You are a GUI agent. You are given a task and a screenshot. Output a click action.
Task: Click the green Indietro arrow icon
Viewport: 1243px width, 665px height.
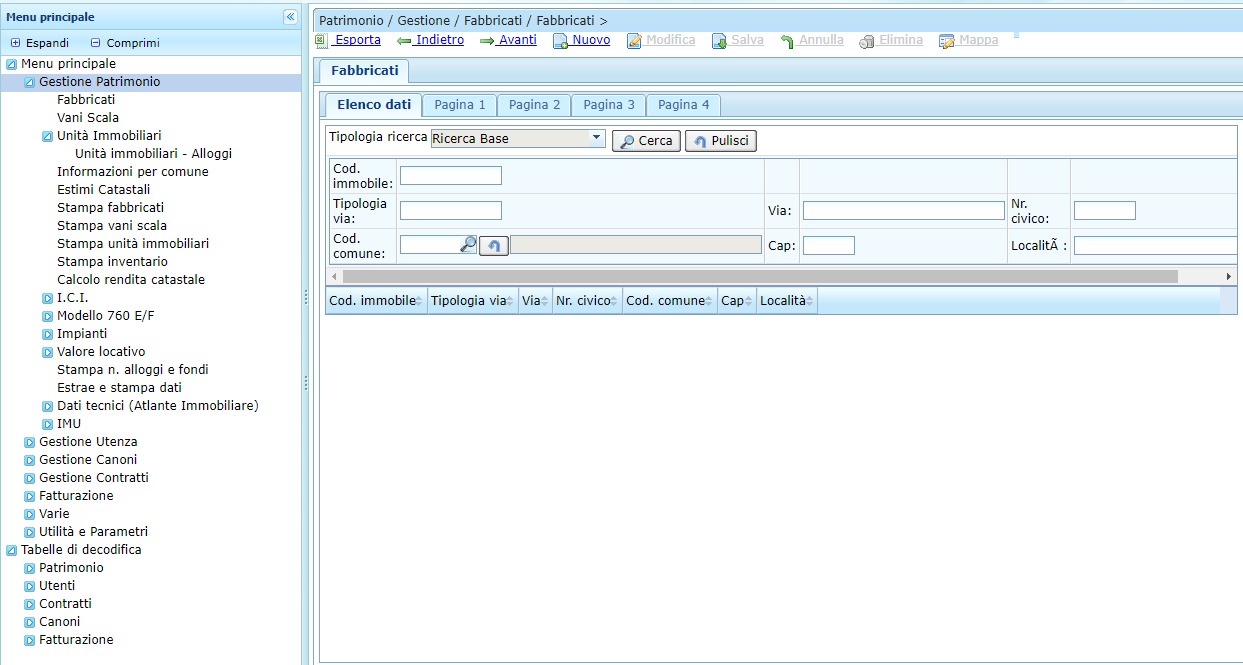[x=404, y=41]
